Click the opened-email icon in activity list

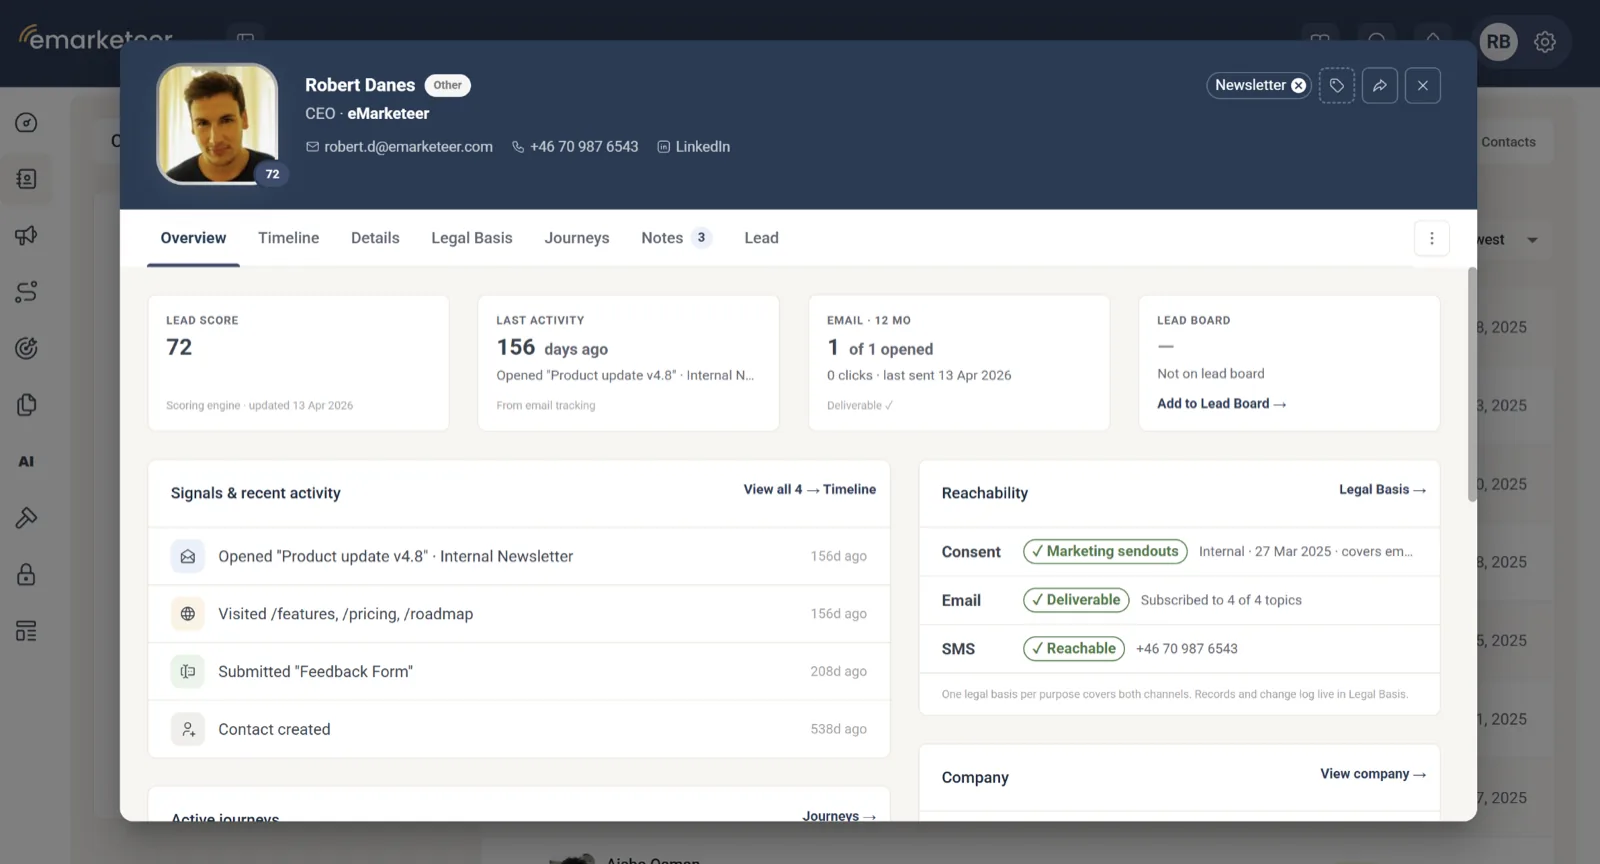188,556
